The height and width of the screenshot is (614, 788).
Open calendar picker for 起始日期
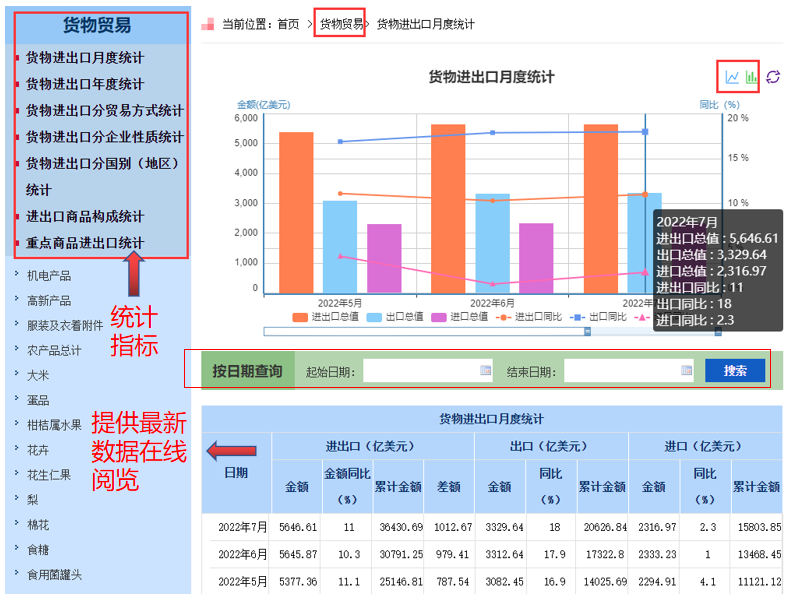tap(486, 371)
